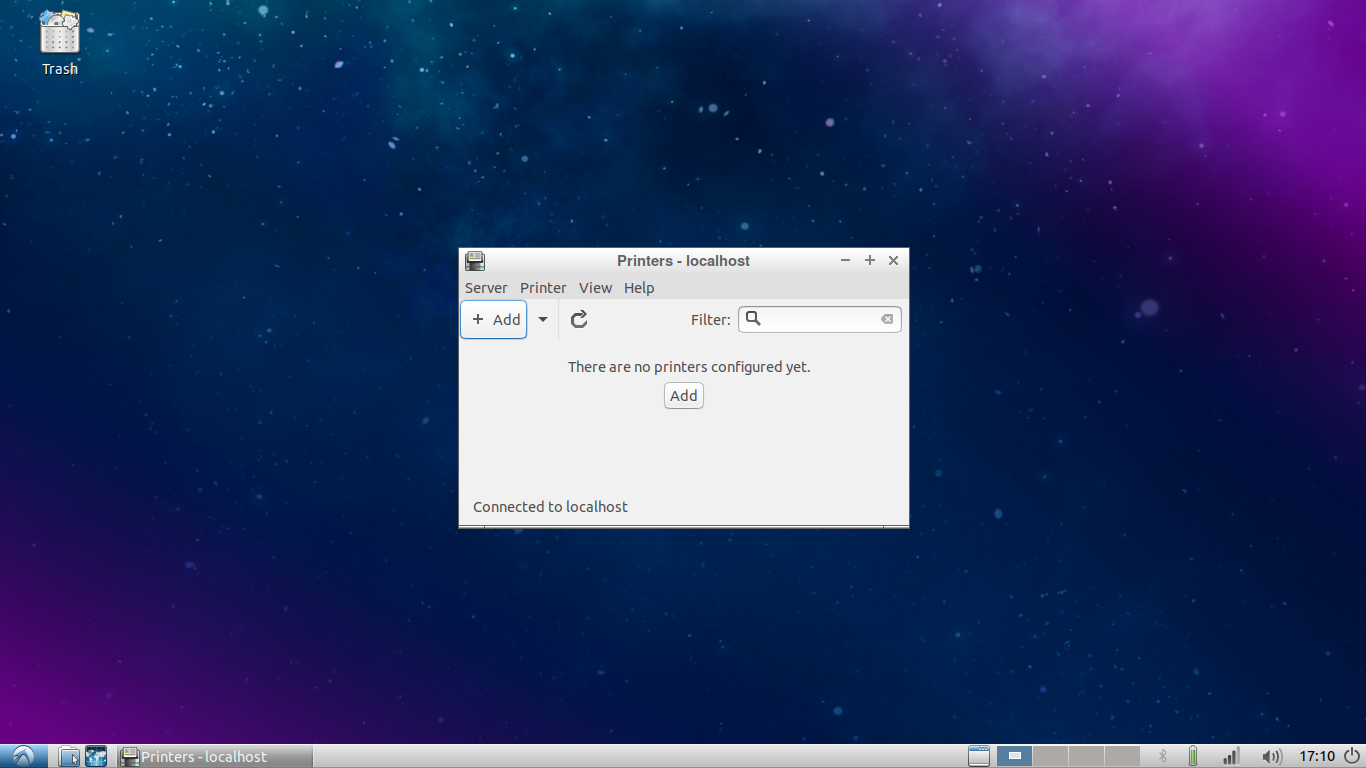Click the 'Connected to localhost' status text
This screenshot has width=1366, height=768.
(x=551, y=507)
